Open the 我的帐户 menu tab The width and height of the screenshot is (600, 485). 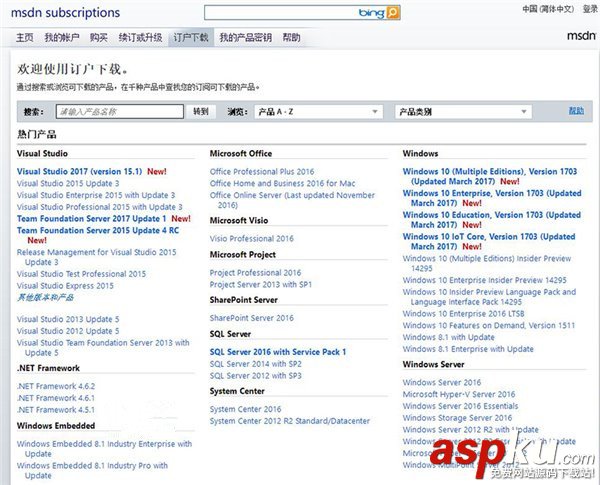[62, 38]
